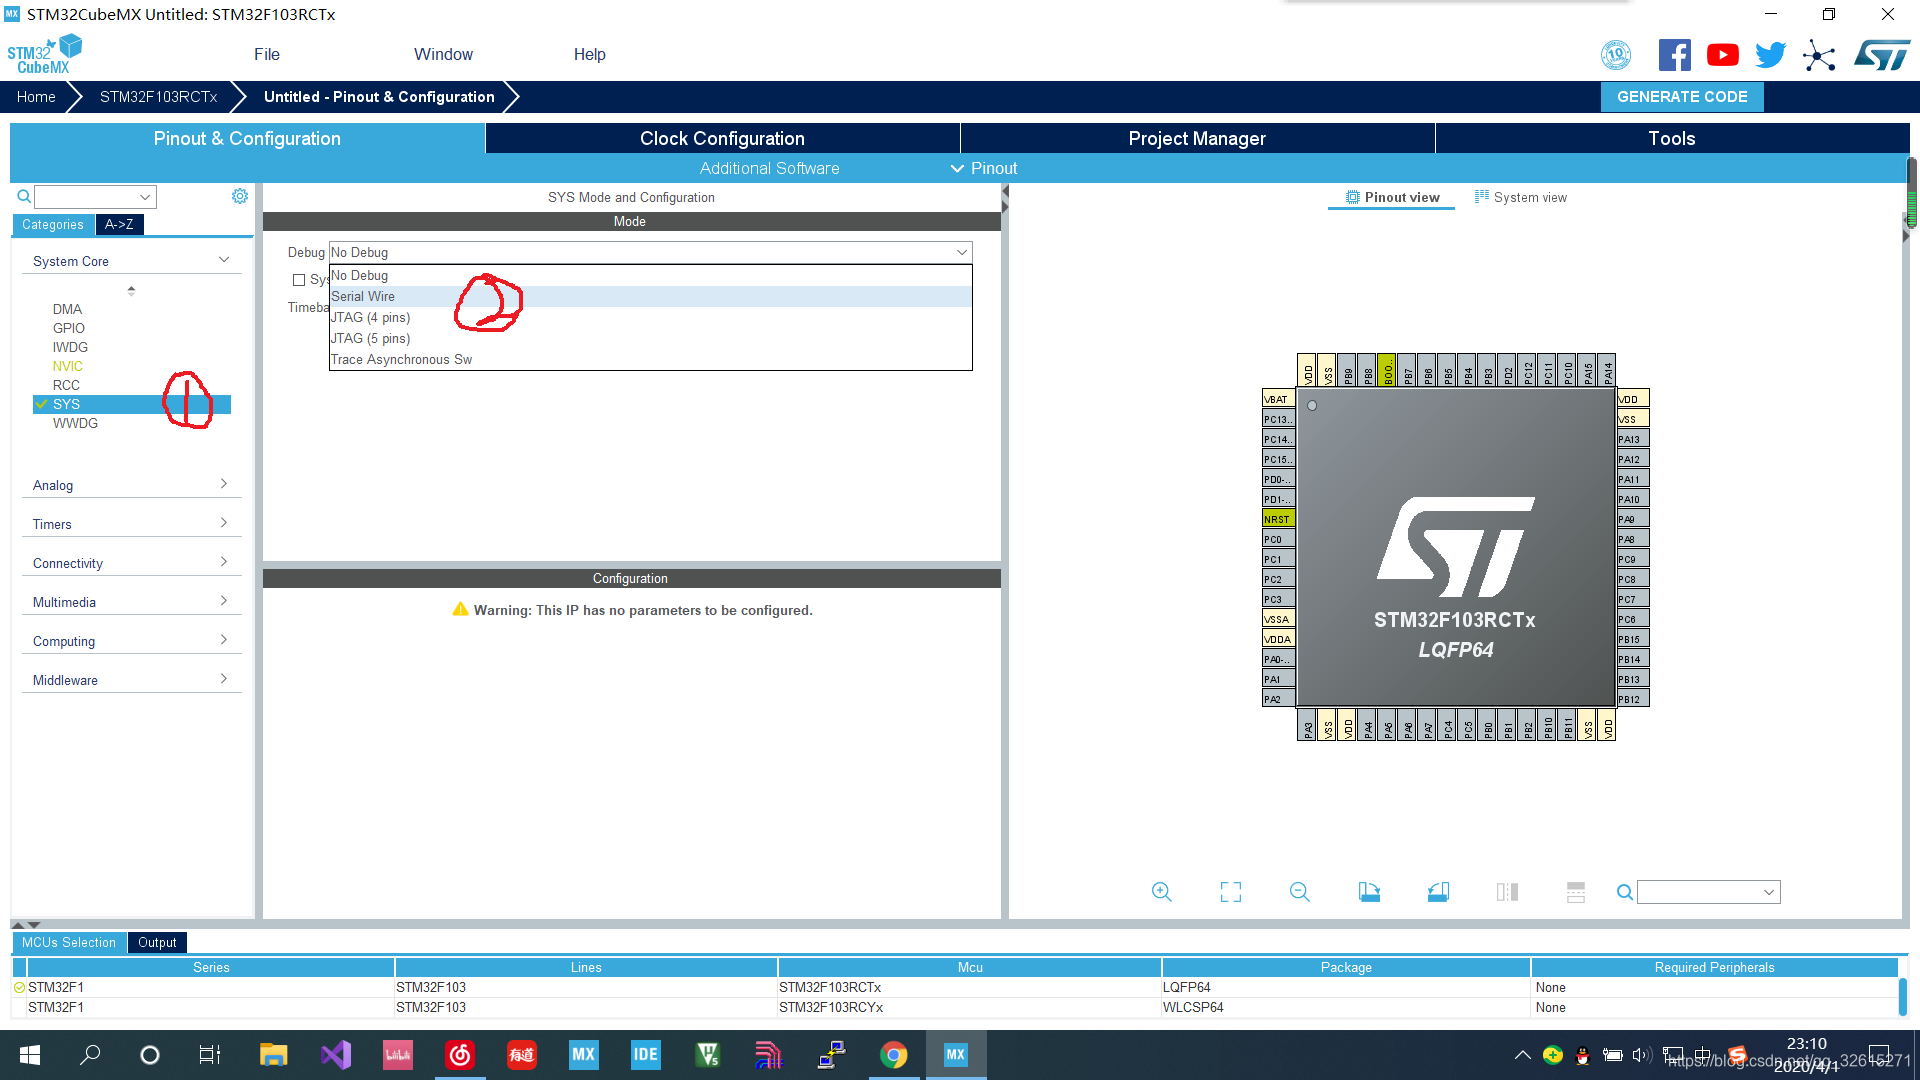
Task: Click the pin search magnifier icon
Action: pyautogui.click(x=1625, y=892)
